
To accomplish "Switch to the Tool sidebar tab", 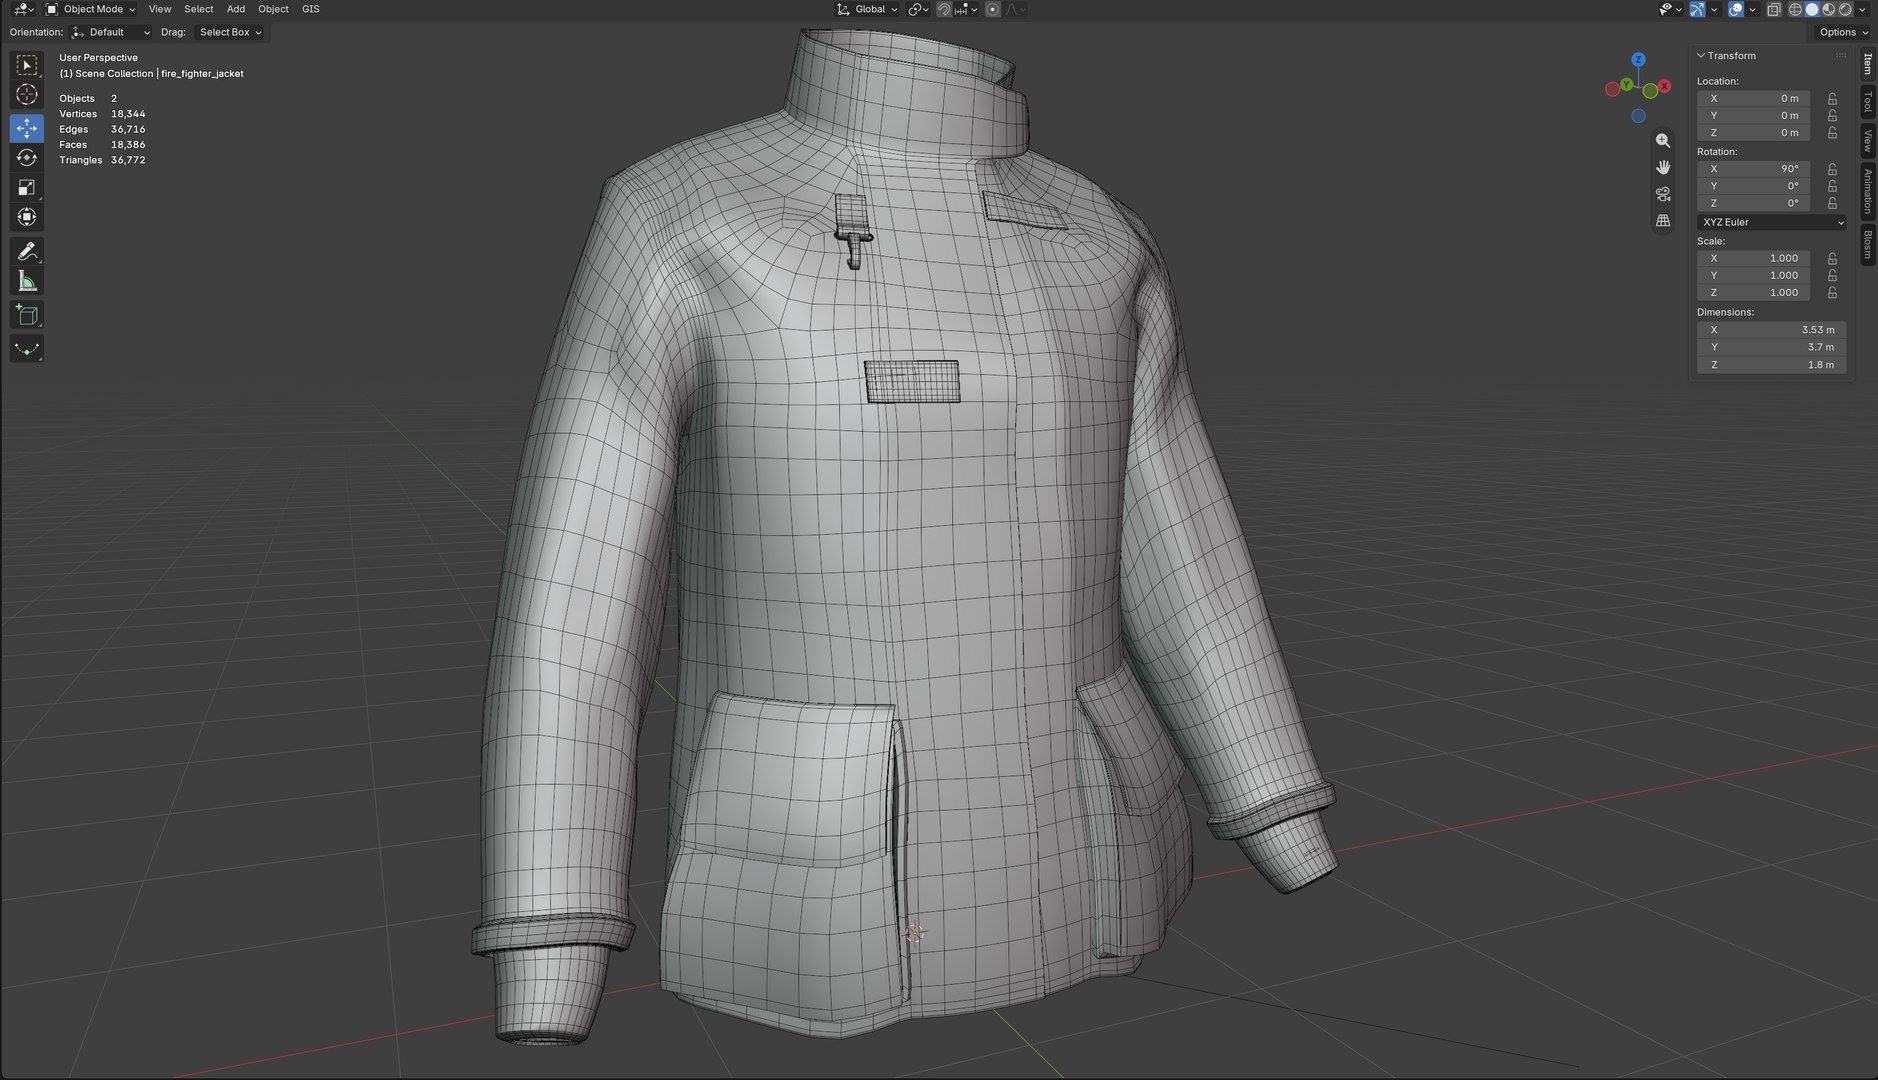I will pos(1867,102).
